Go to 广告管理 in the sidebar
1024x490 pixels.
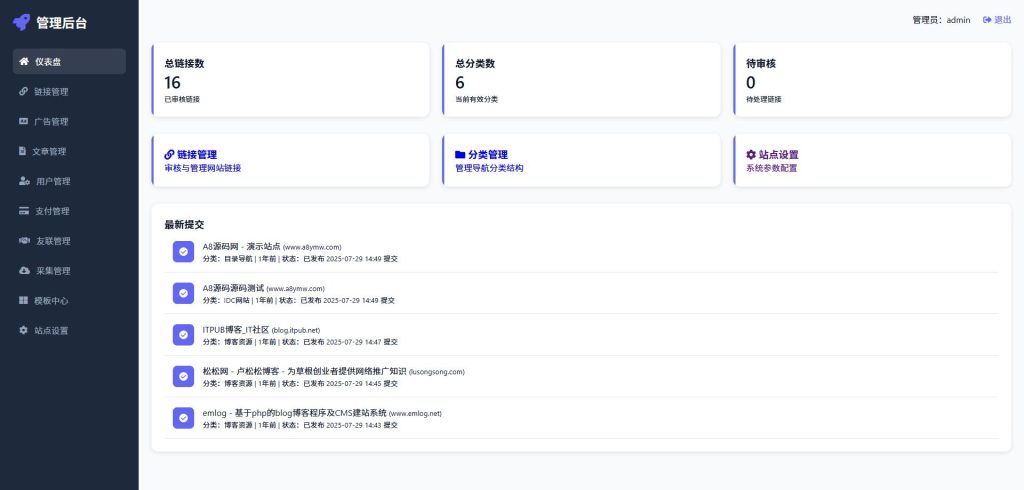(x=69, y=122)
